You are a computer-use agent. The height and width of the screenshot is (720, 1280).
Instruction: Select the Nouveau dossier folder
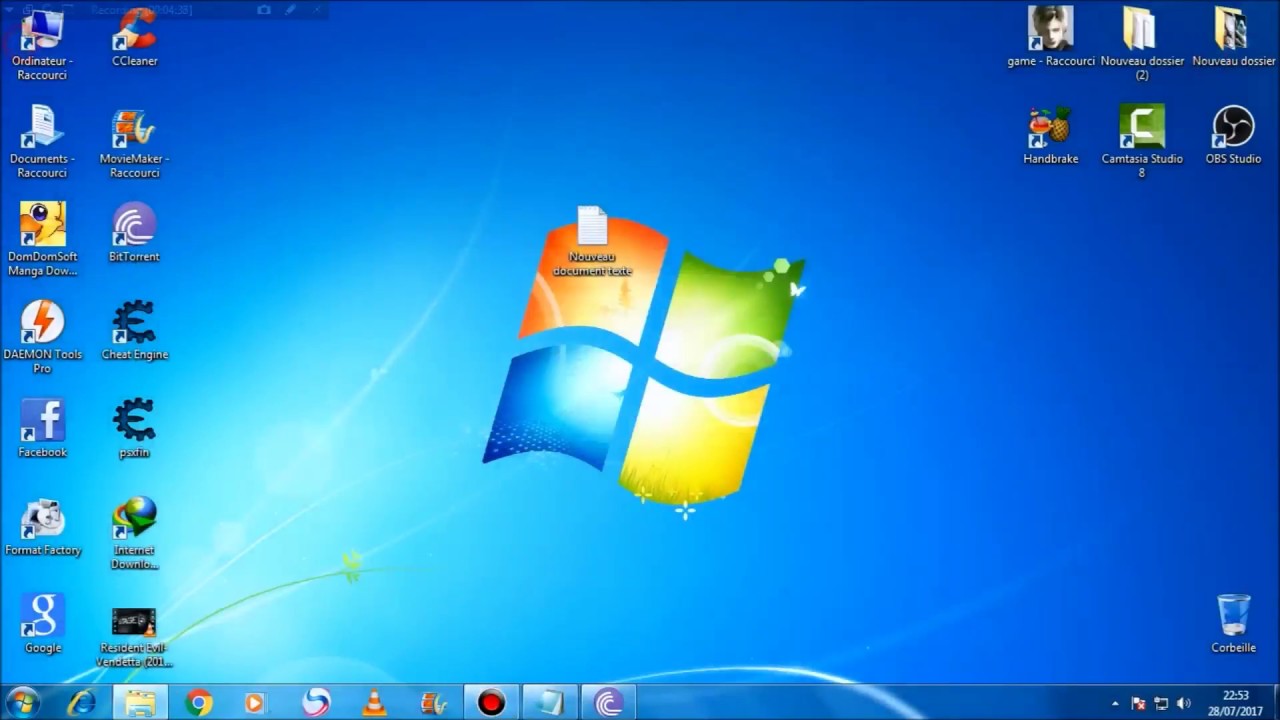point(1233,37)
